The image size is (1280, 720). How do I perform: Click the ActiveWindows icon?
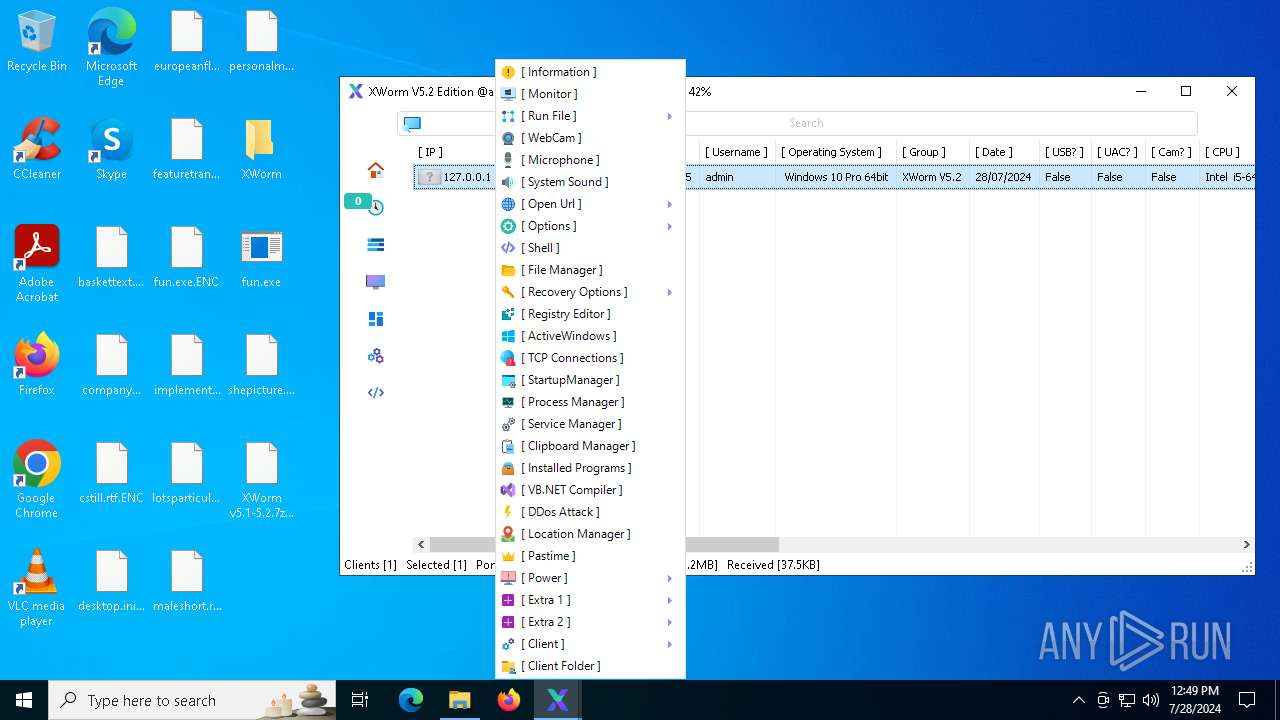coord(508,336)
